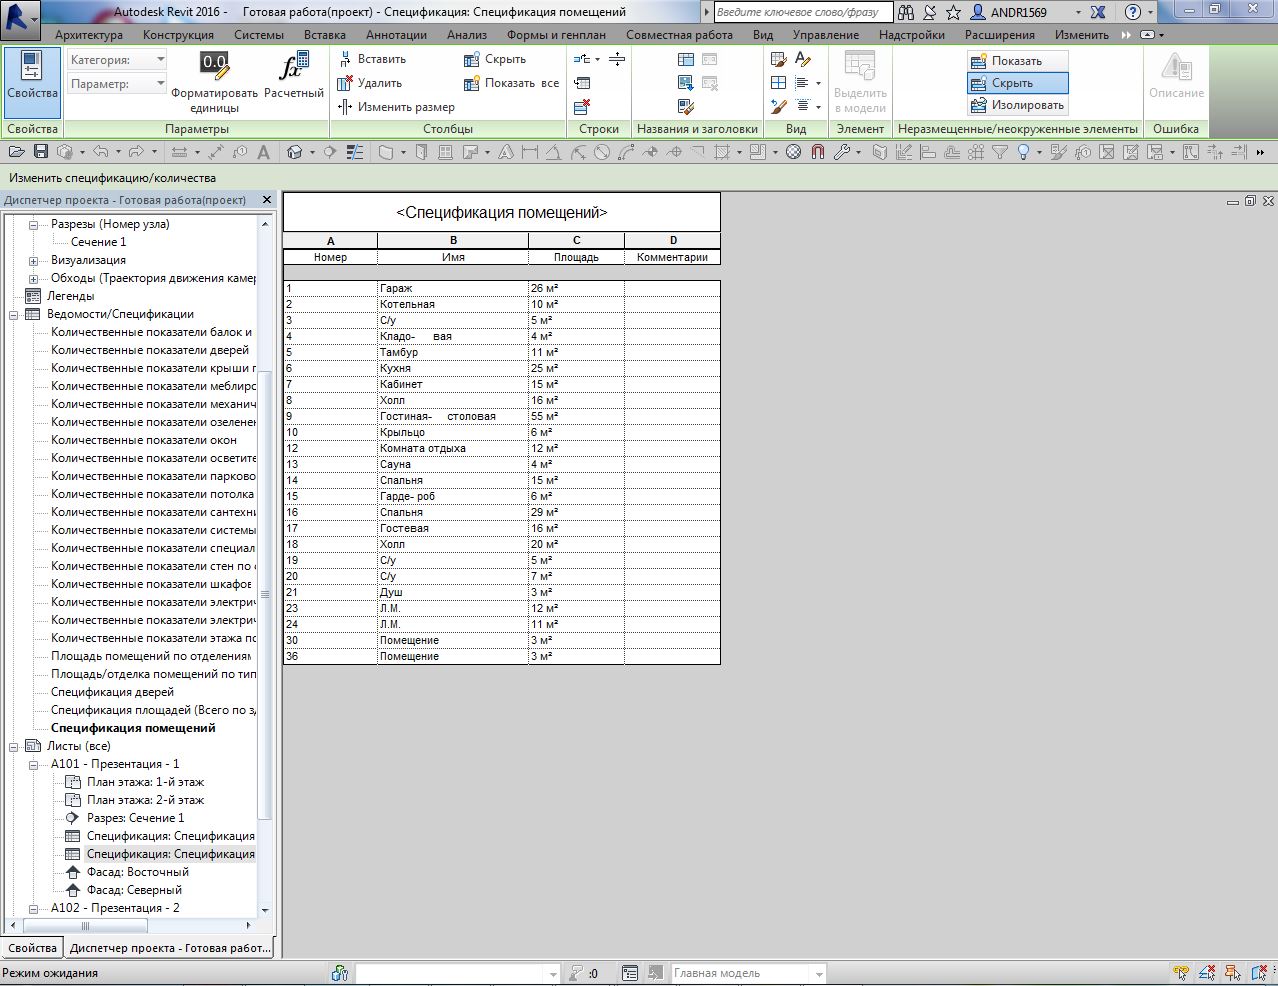The width and height of the screenshot is (1278, 986).
Task: Click Показать все in Столбцы panel
Action: (x=511, y=83)
